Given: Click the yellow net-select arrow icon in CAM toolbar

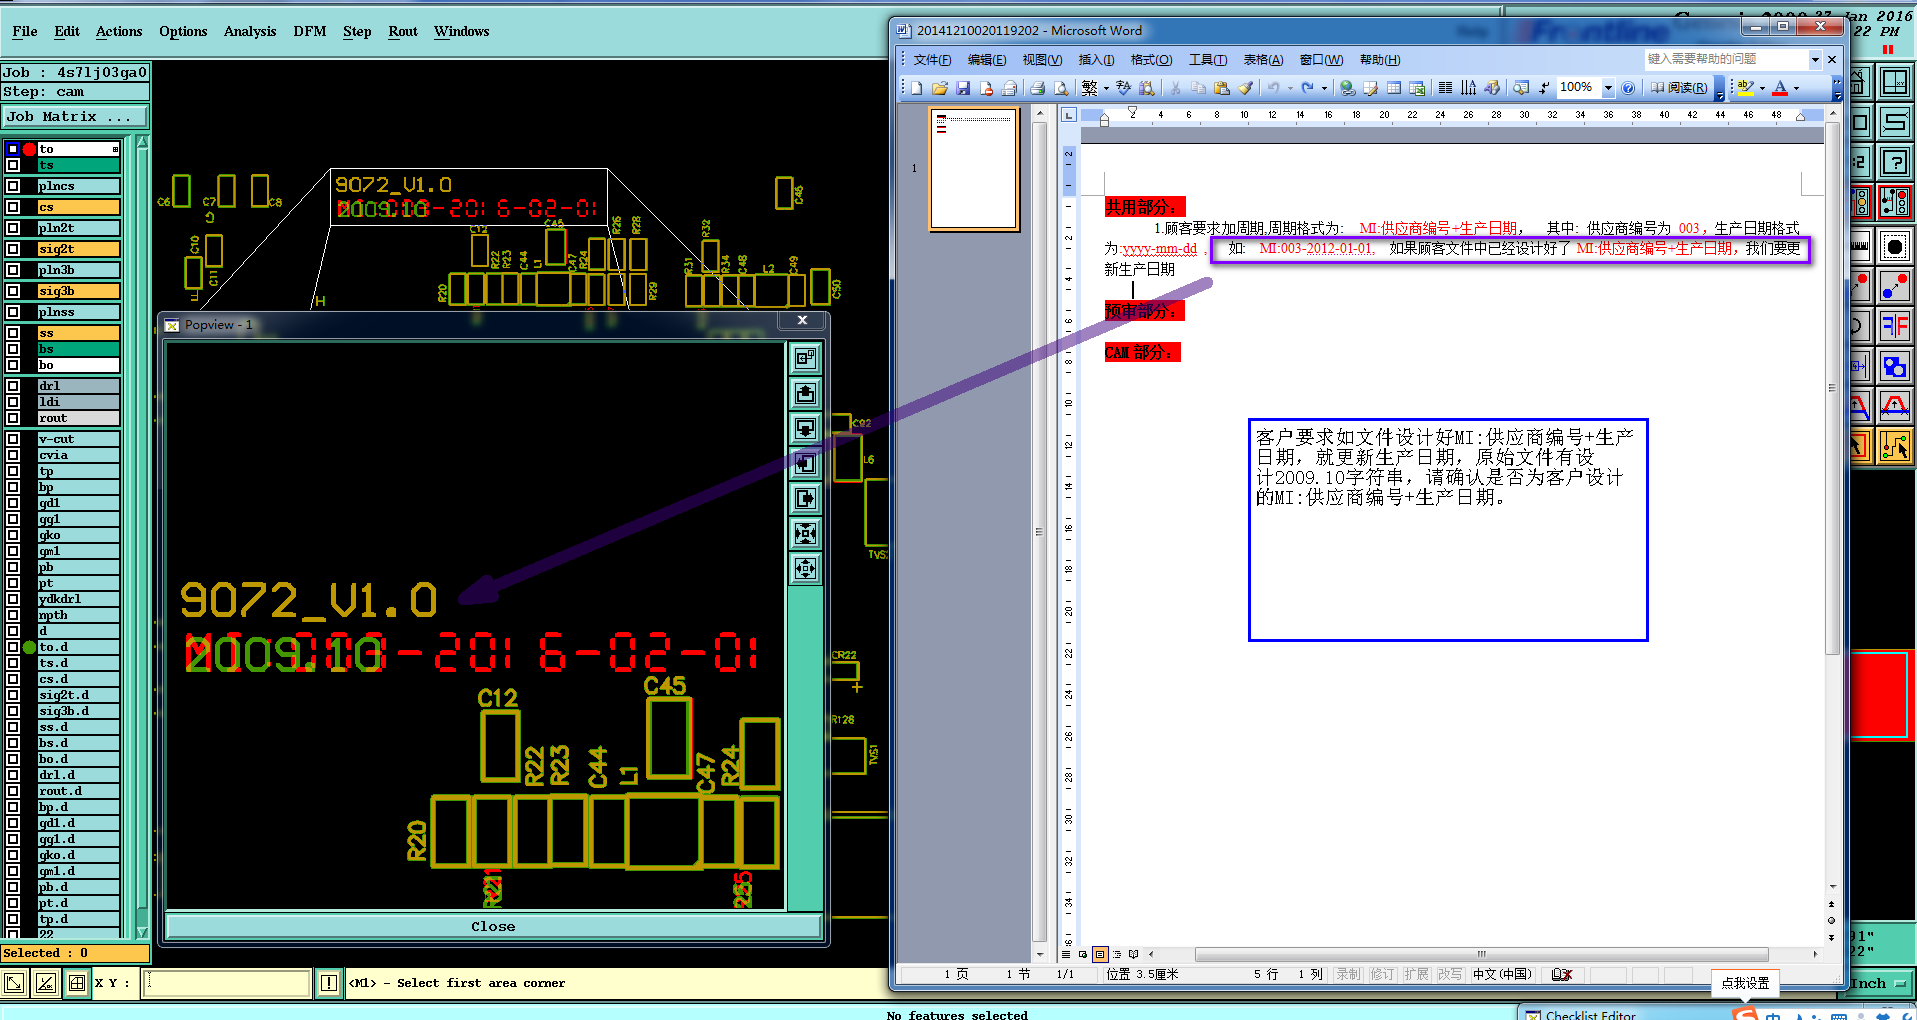Looking at the screenshot, I should pyautogui.click(x=1894, y=446).
